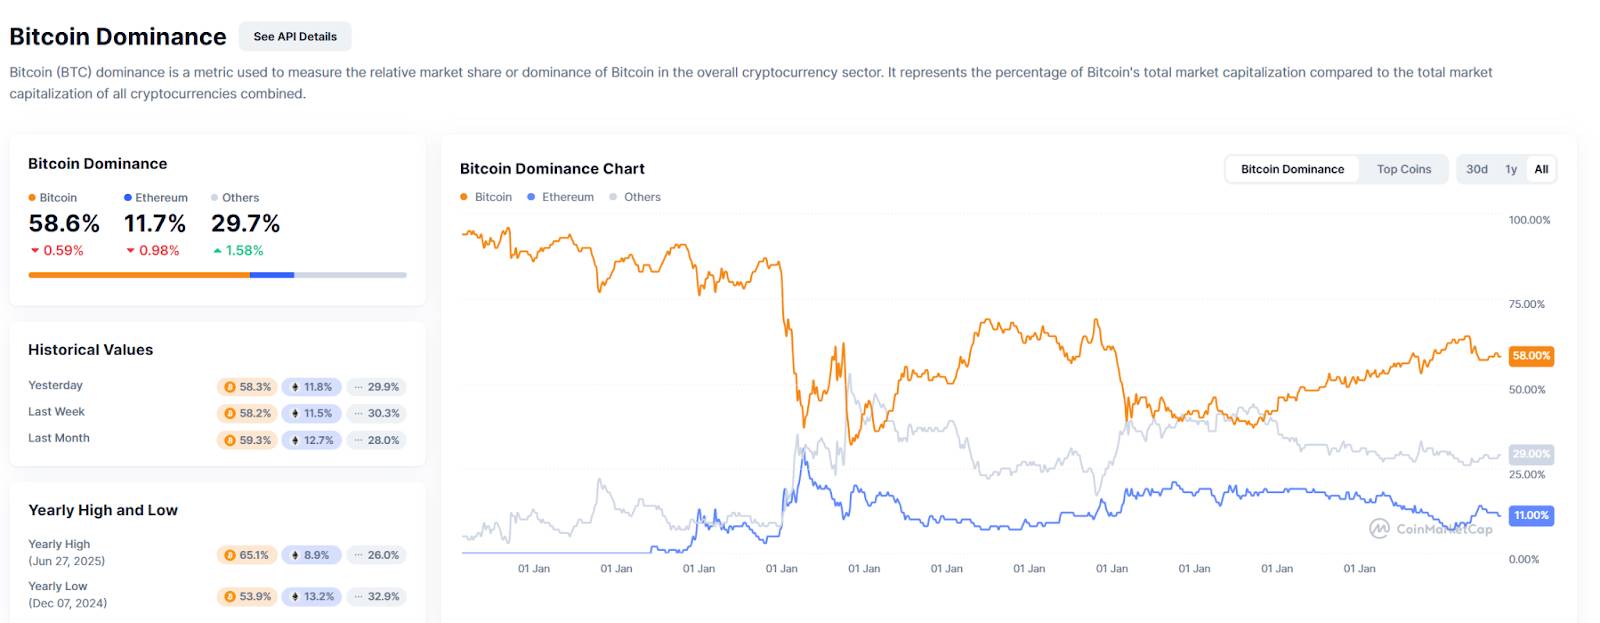
Task: Select the gray Others legend dot icon
Action: pos(214,197)
